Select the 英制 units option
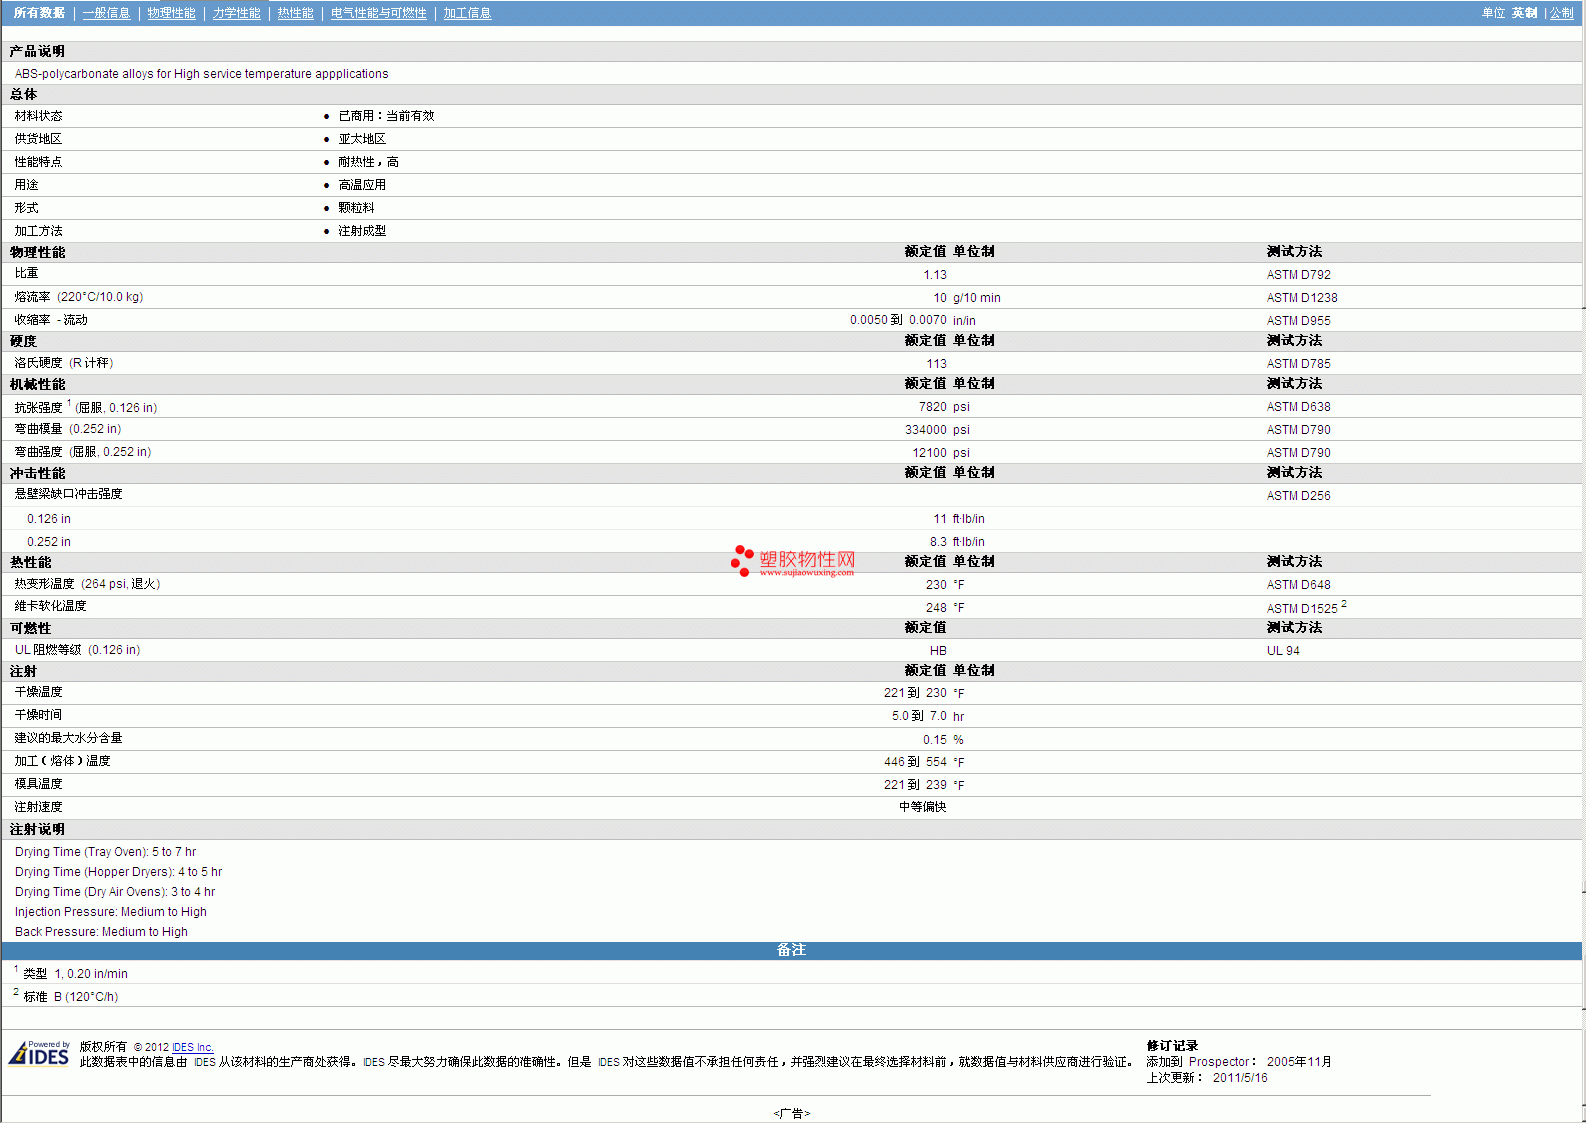This screenshot has width=1586, height=1123. tap(1524, 13)
